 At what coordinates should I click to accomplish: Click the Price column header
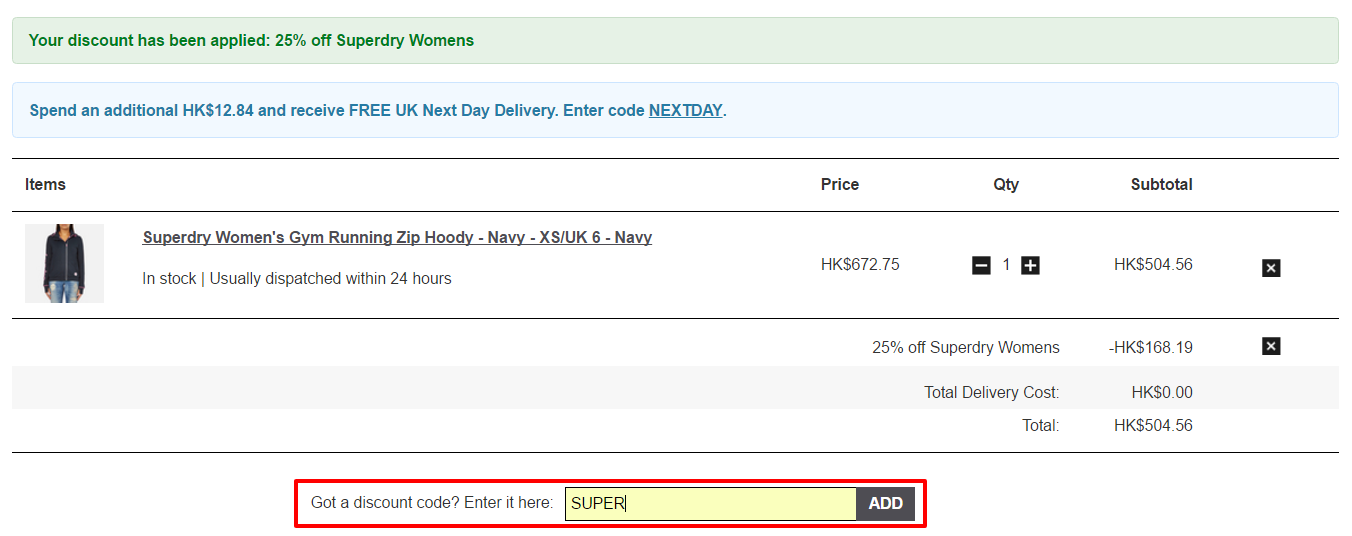point(840,184)
